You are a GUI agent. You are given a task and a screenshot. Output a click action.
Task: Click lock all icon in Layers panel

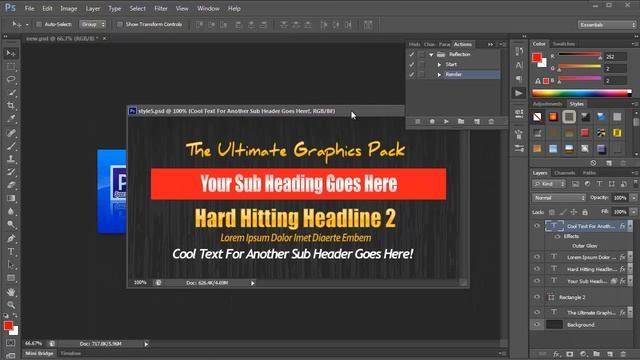pos(585,212)
